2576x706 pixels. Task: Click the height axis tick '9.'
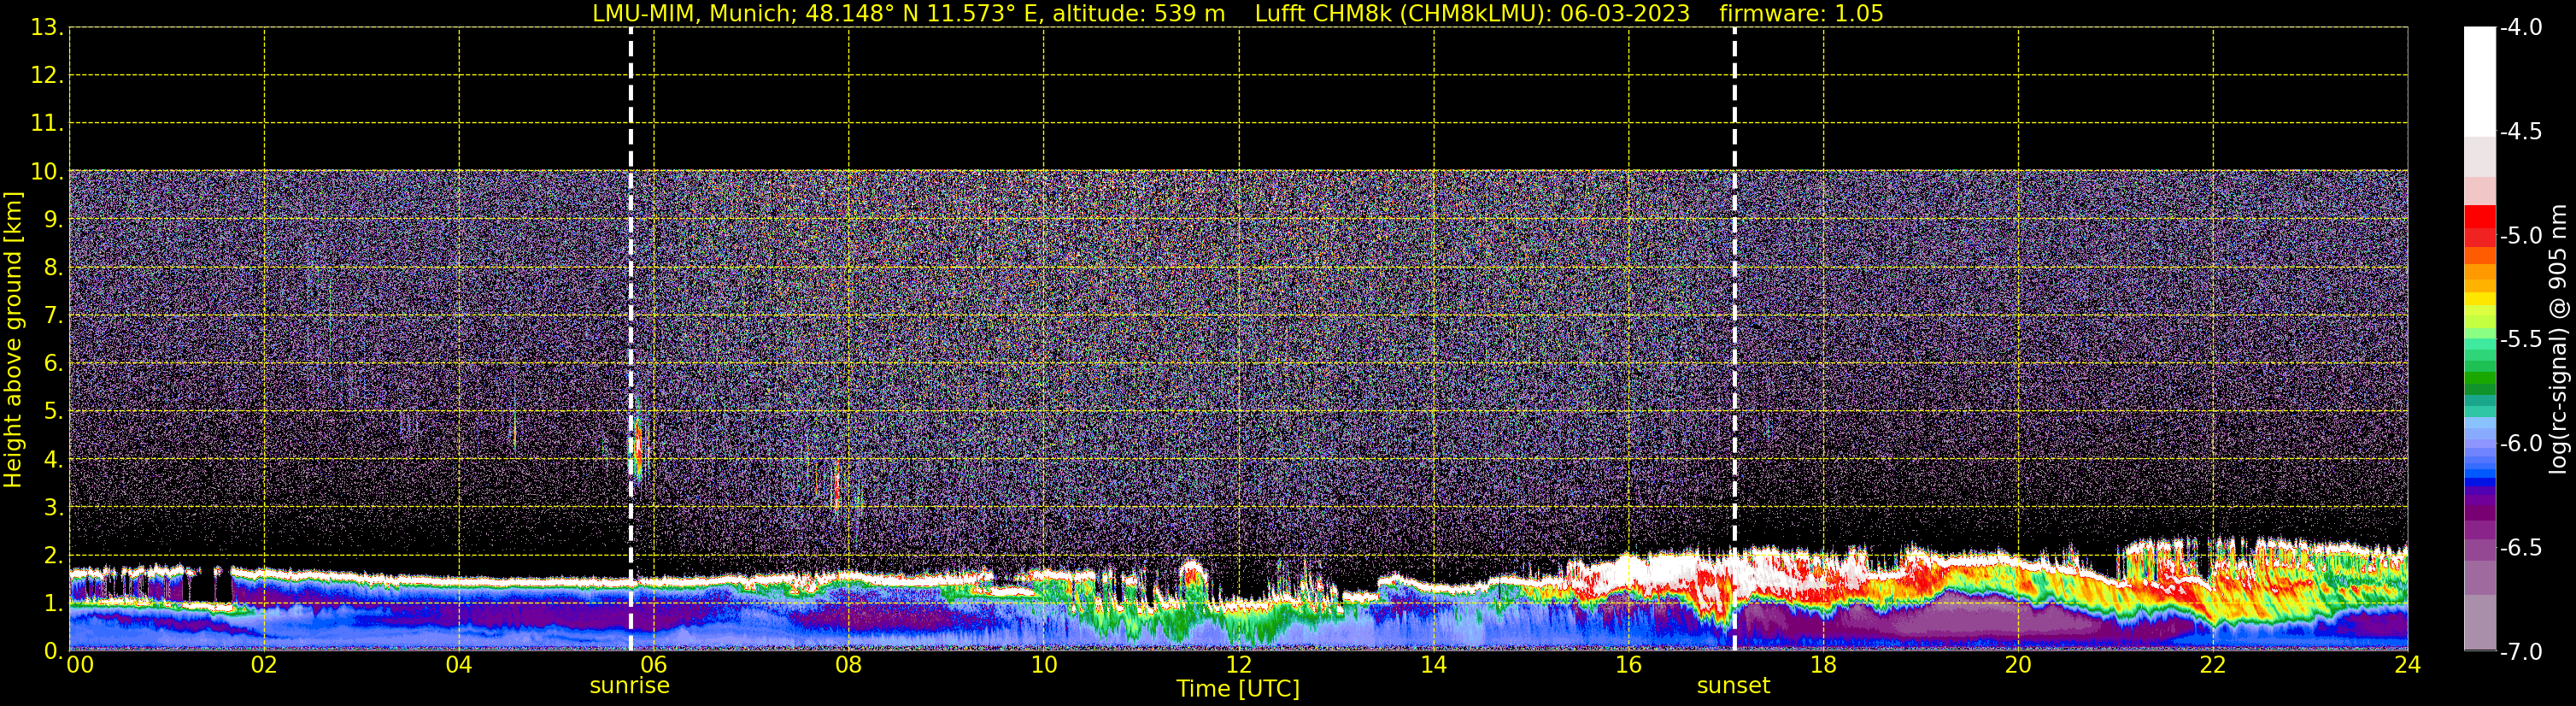tap(54, 220)
